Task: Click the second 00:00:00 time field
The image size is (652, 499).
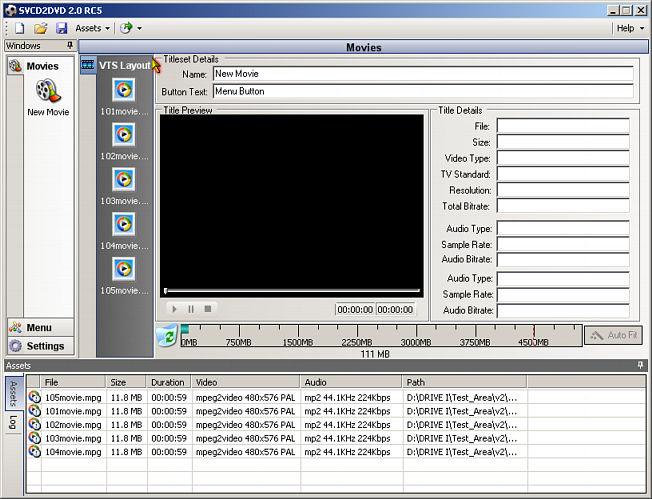Action: click(395, 309)
